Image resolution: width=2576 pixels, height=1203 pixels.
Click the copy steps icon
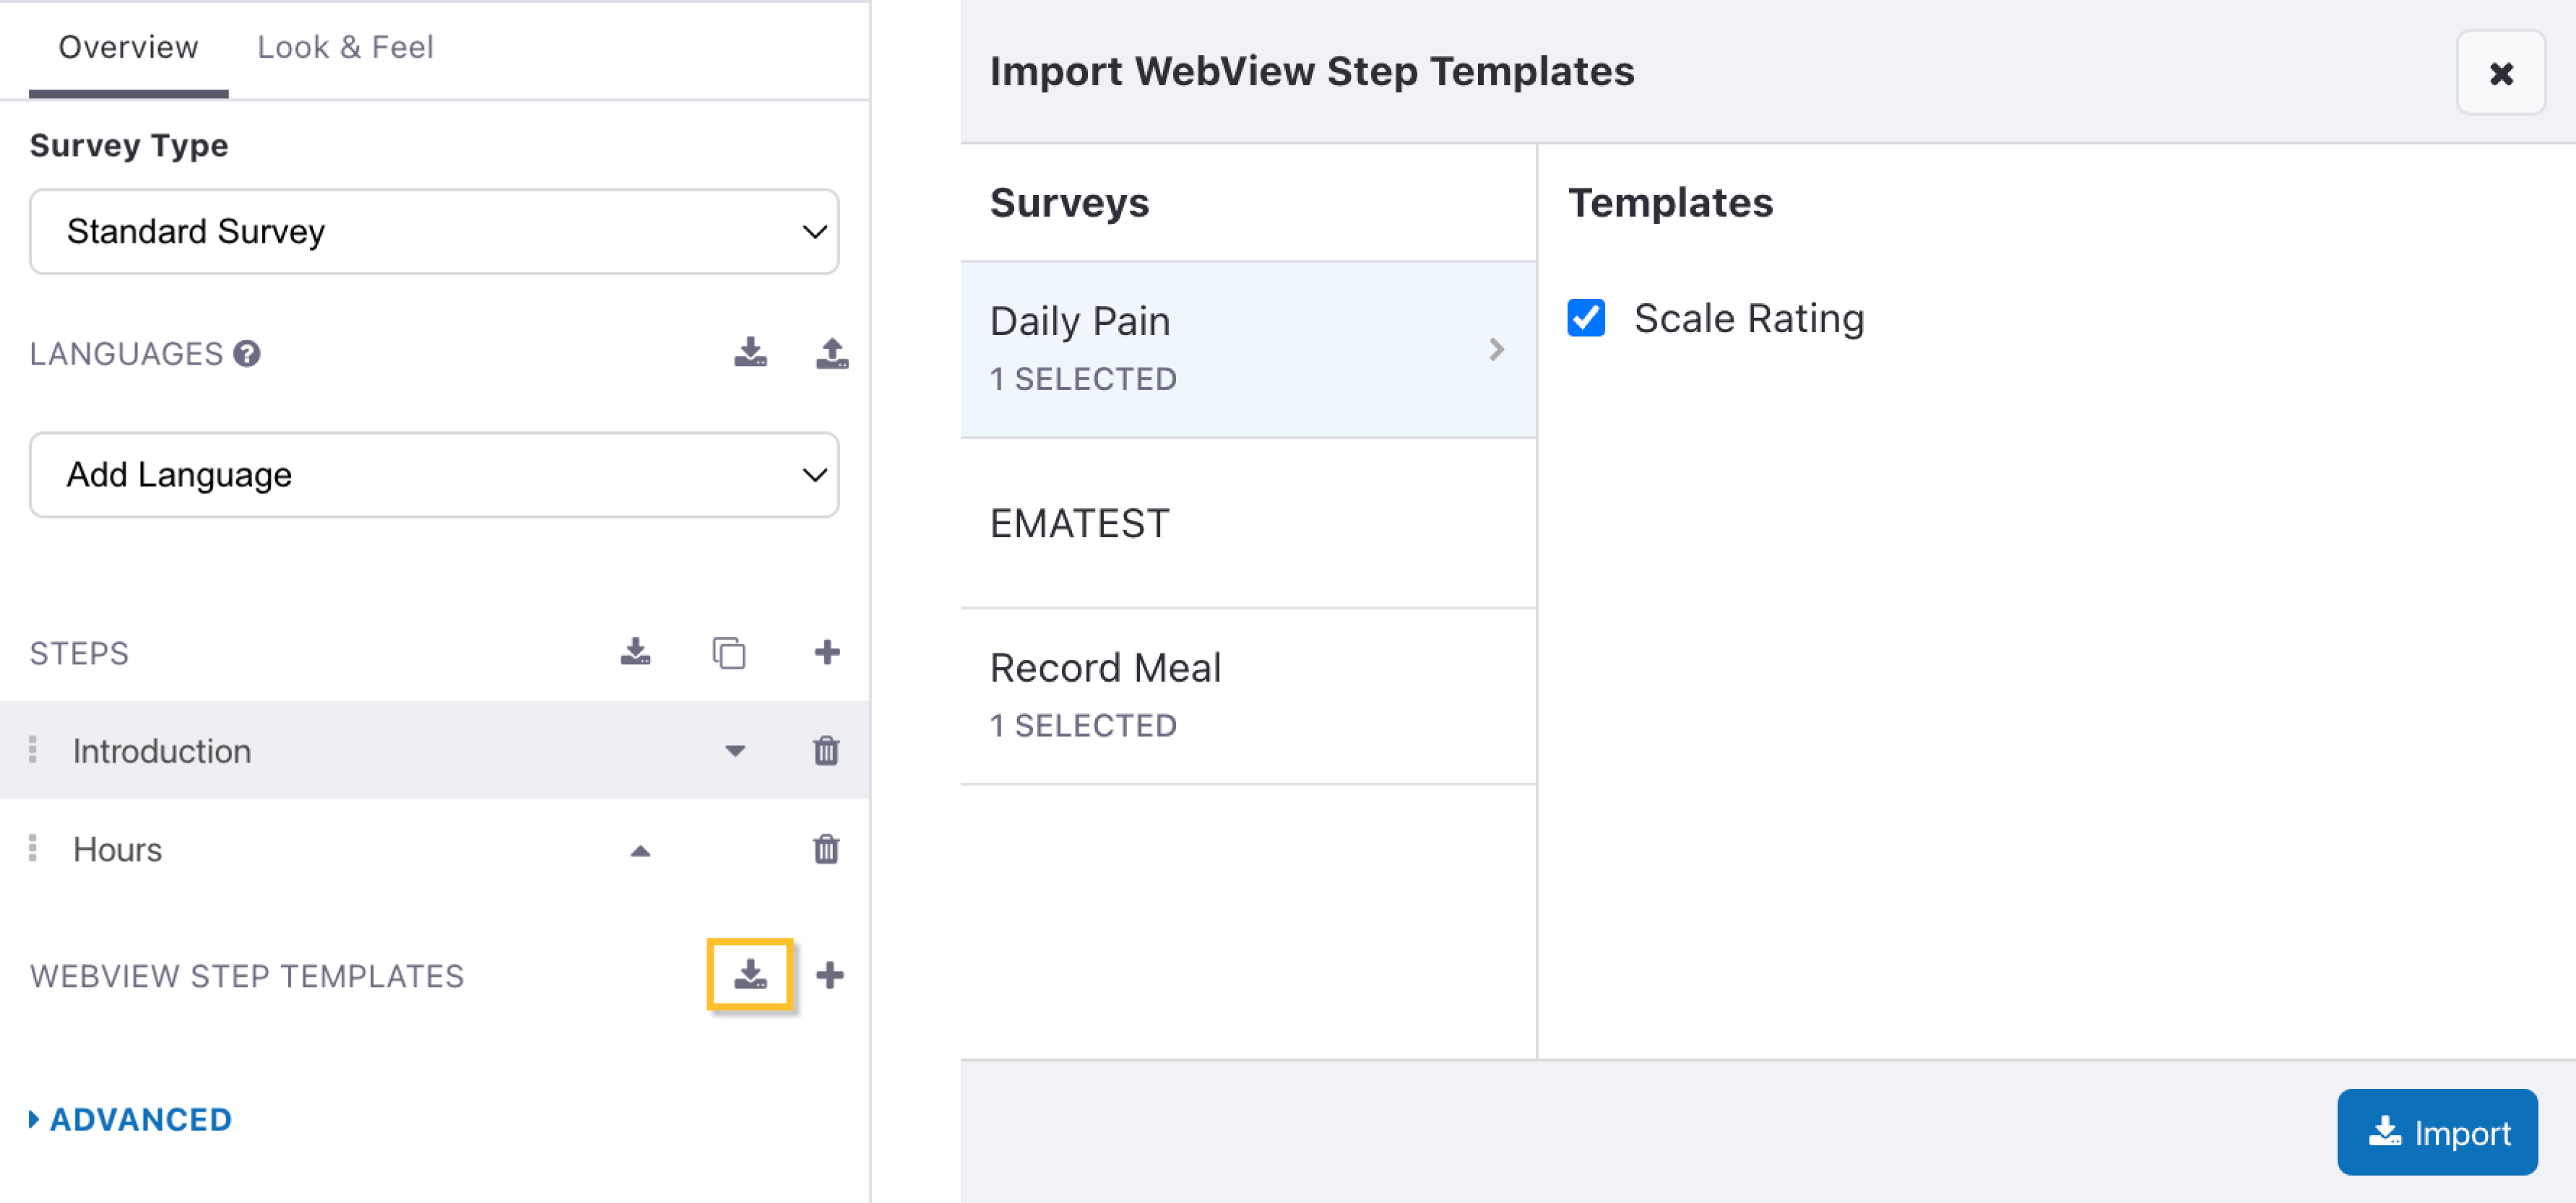click(728, 652)
